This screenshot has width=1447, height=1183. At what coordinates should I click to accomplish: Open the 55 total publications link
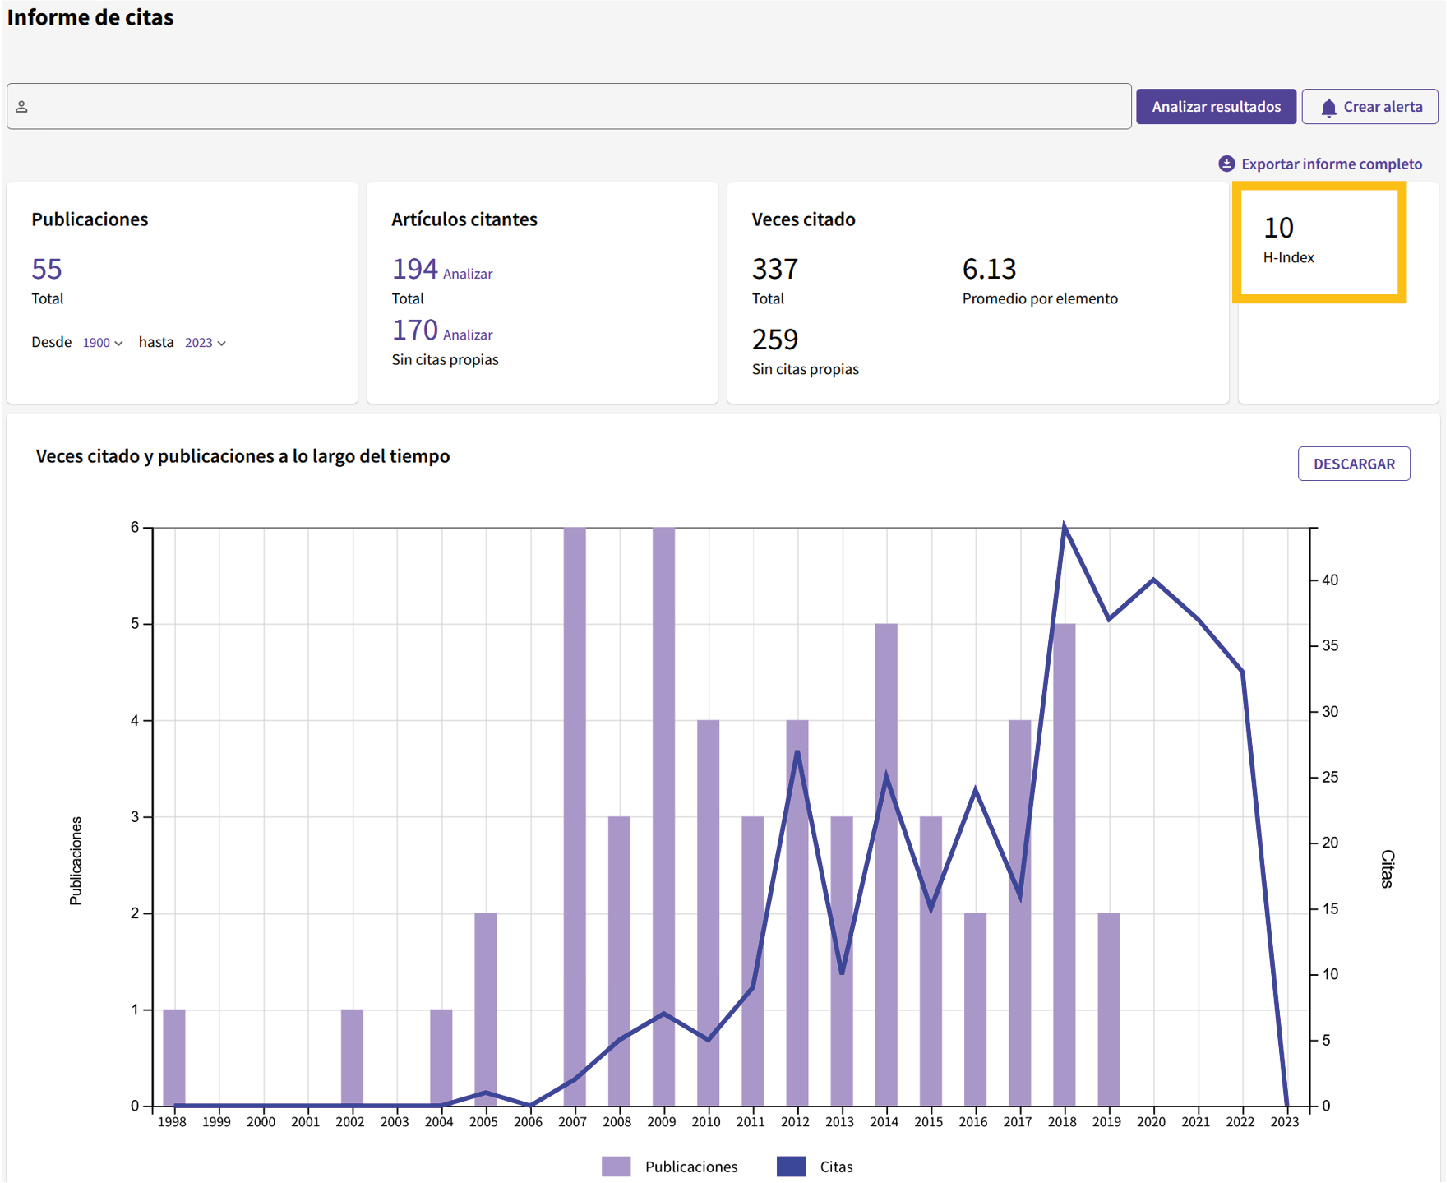click(x=47, y=269)
